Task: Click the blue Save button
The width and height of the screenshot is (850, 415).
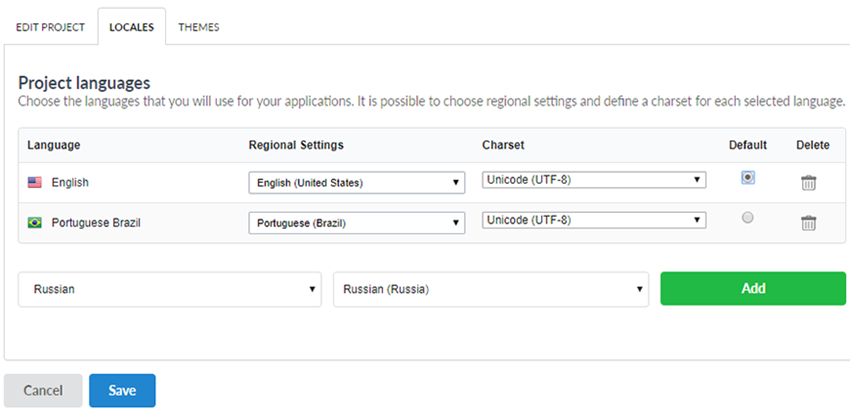Action: point(122,390)
